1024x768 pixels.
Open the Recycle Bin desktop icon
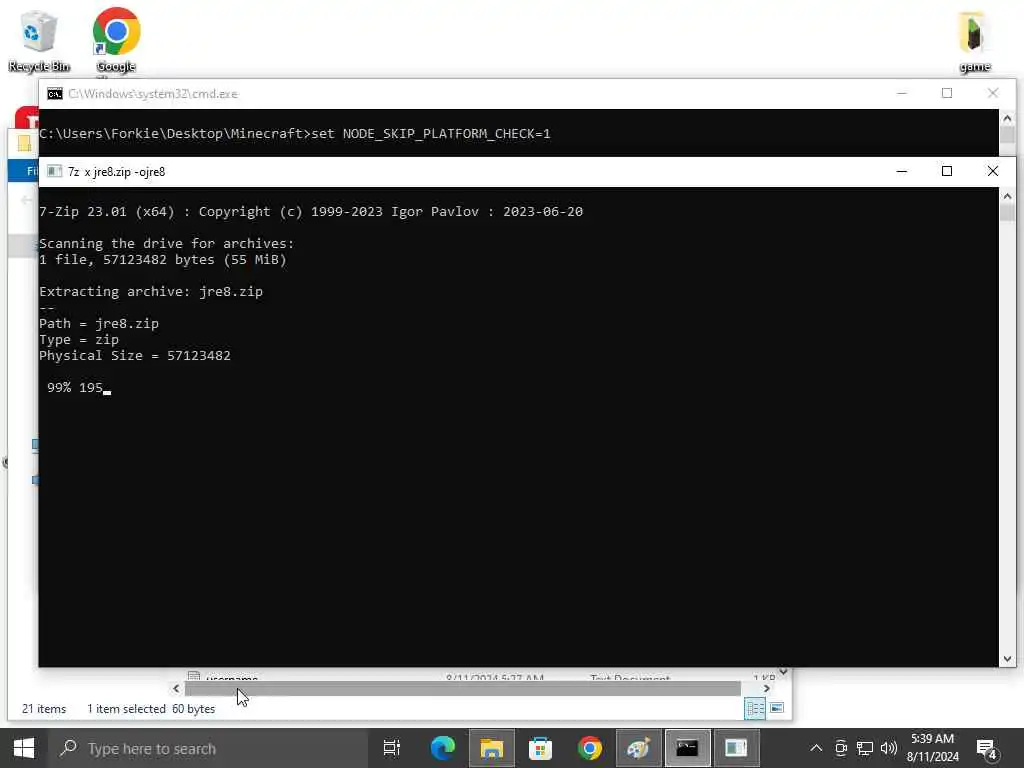pyautogui.click(x=39, y=40)
